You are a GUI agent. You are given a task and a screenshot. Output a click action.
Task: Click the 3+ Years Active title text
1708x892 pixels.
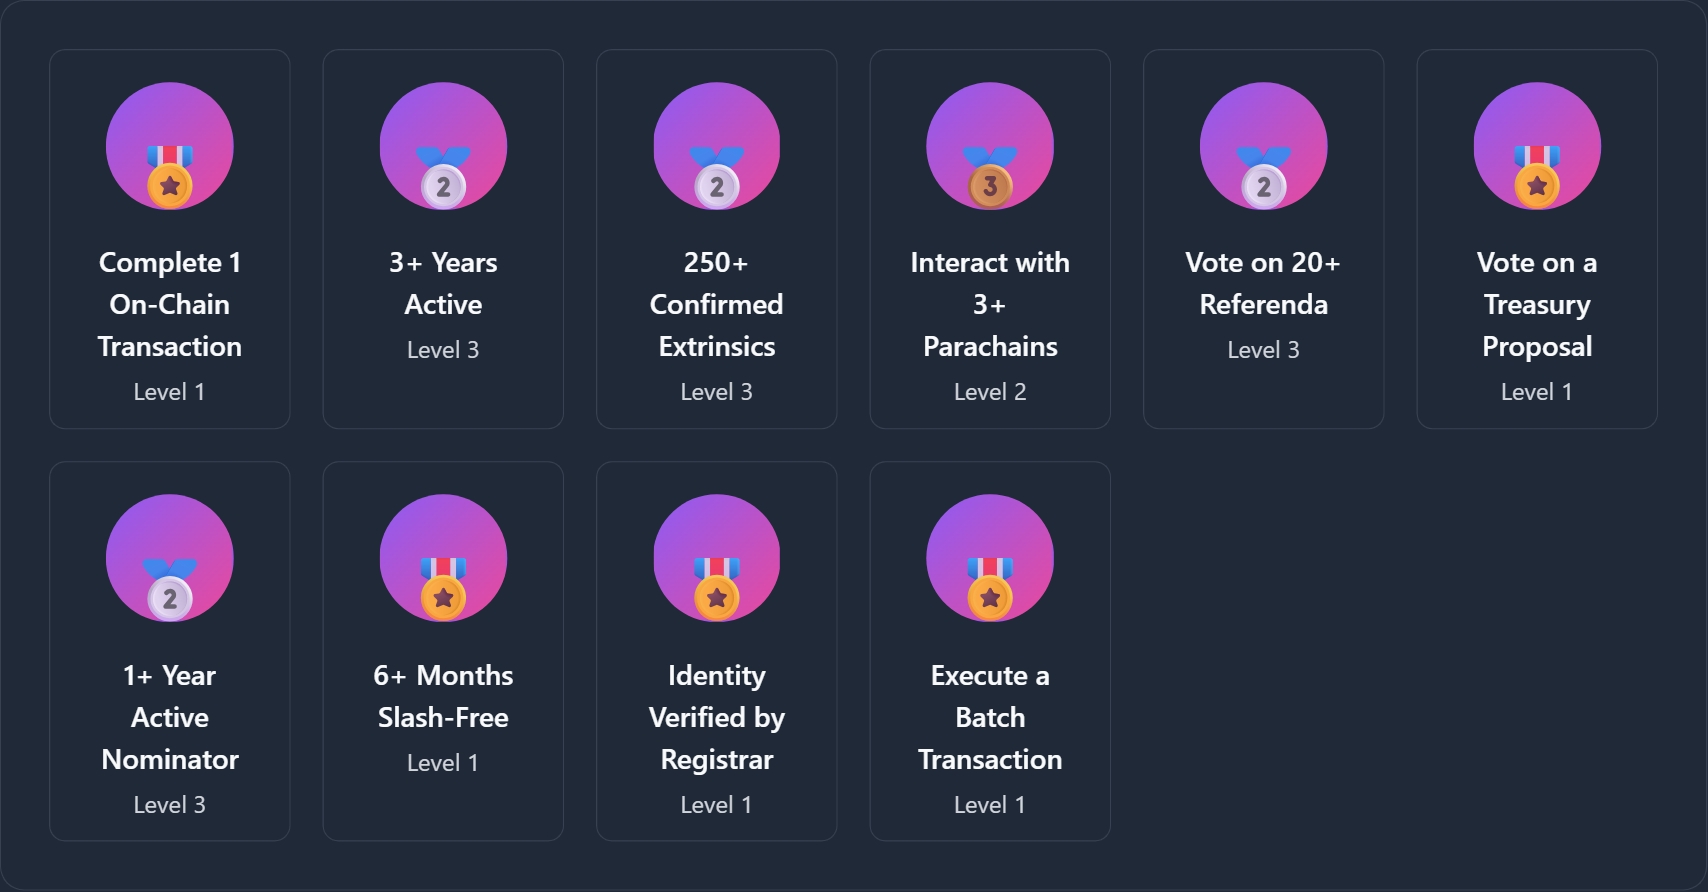[x=443, y=283]
